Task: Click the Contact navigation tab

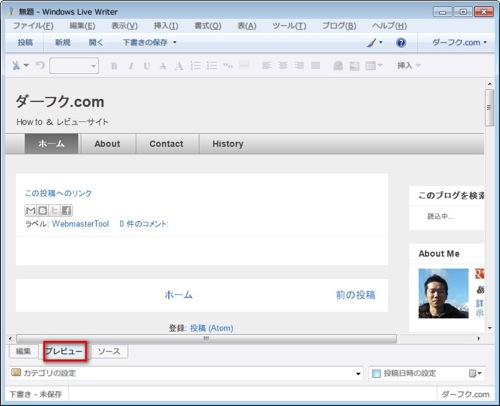Action: point(166,144)
